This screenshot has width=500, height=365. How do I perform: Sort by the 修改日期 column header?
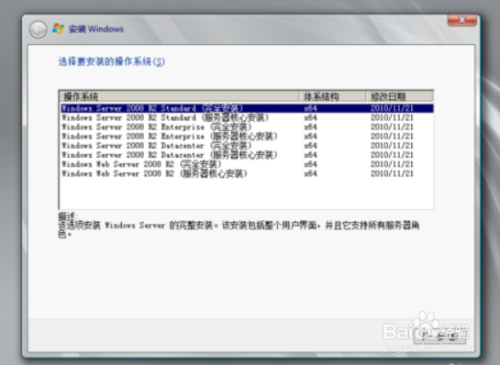399,97
